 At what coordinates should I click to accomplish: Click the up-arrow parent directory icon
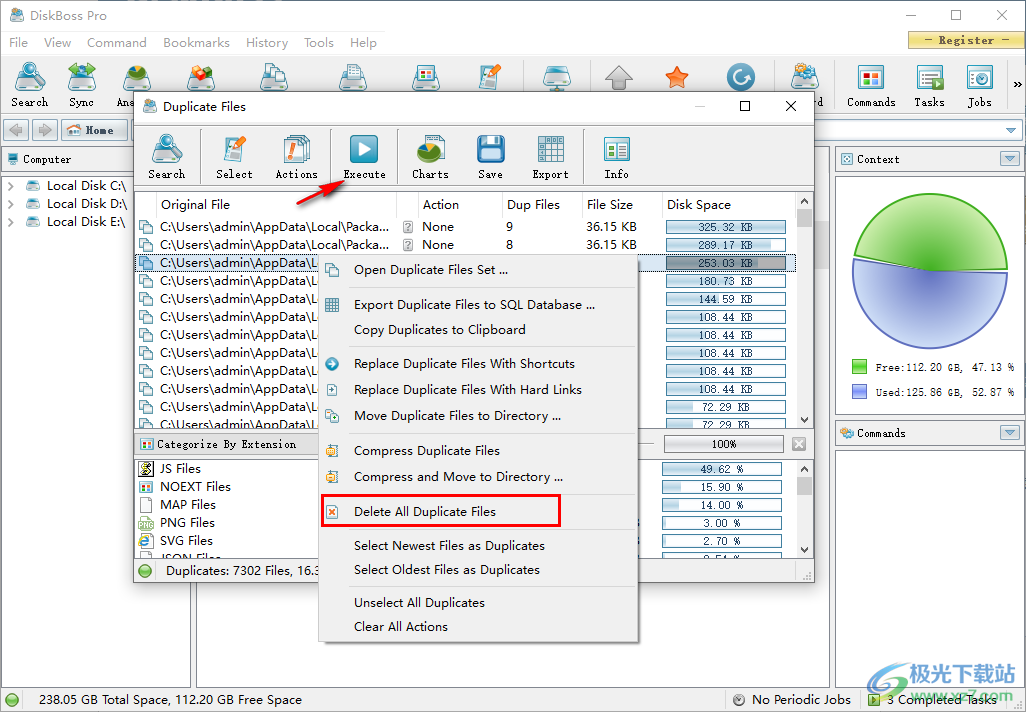point(619,78)
